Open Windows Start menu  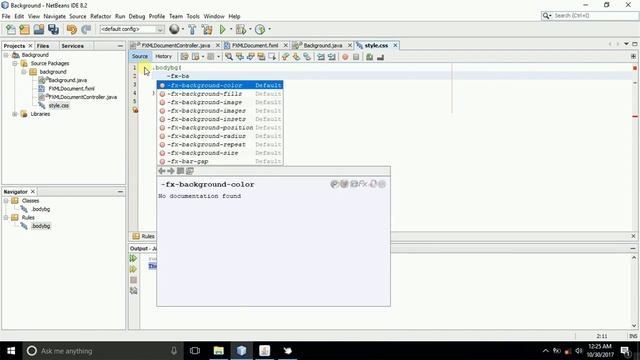pos(11,351)
